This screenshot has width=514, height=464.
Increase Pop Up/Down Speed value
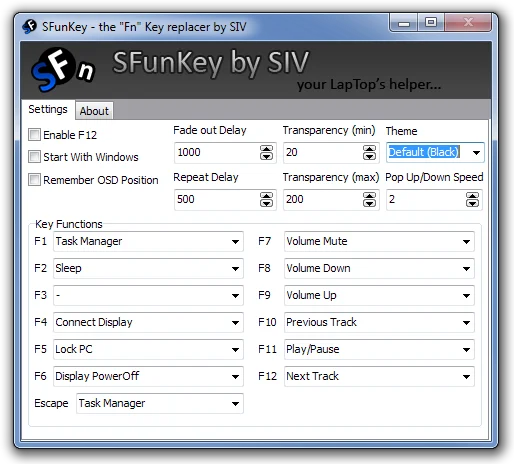coord(472,196)
